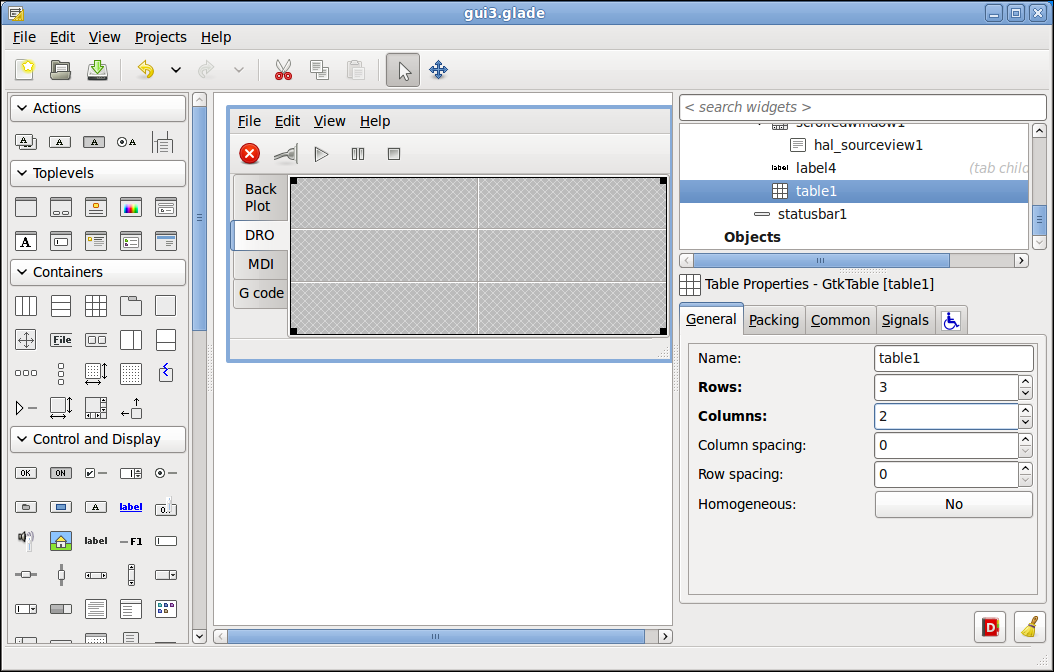Select the Font Selection Dialog palette icon

pos(26,241)
